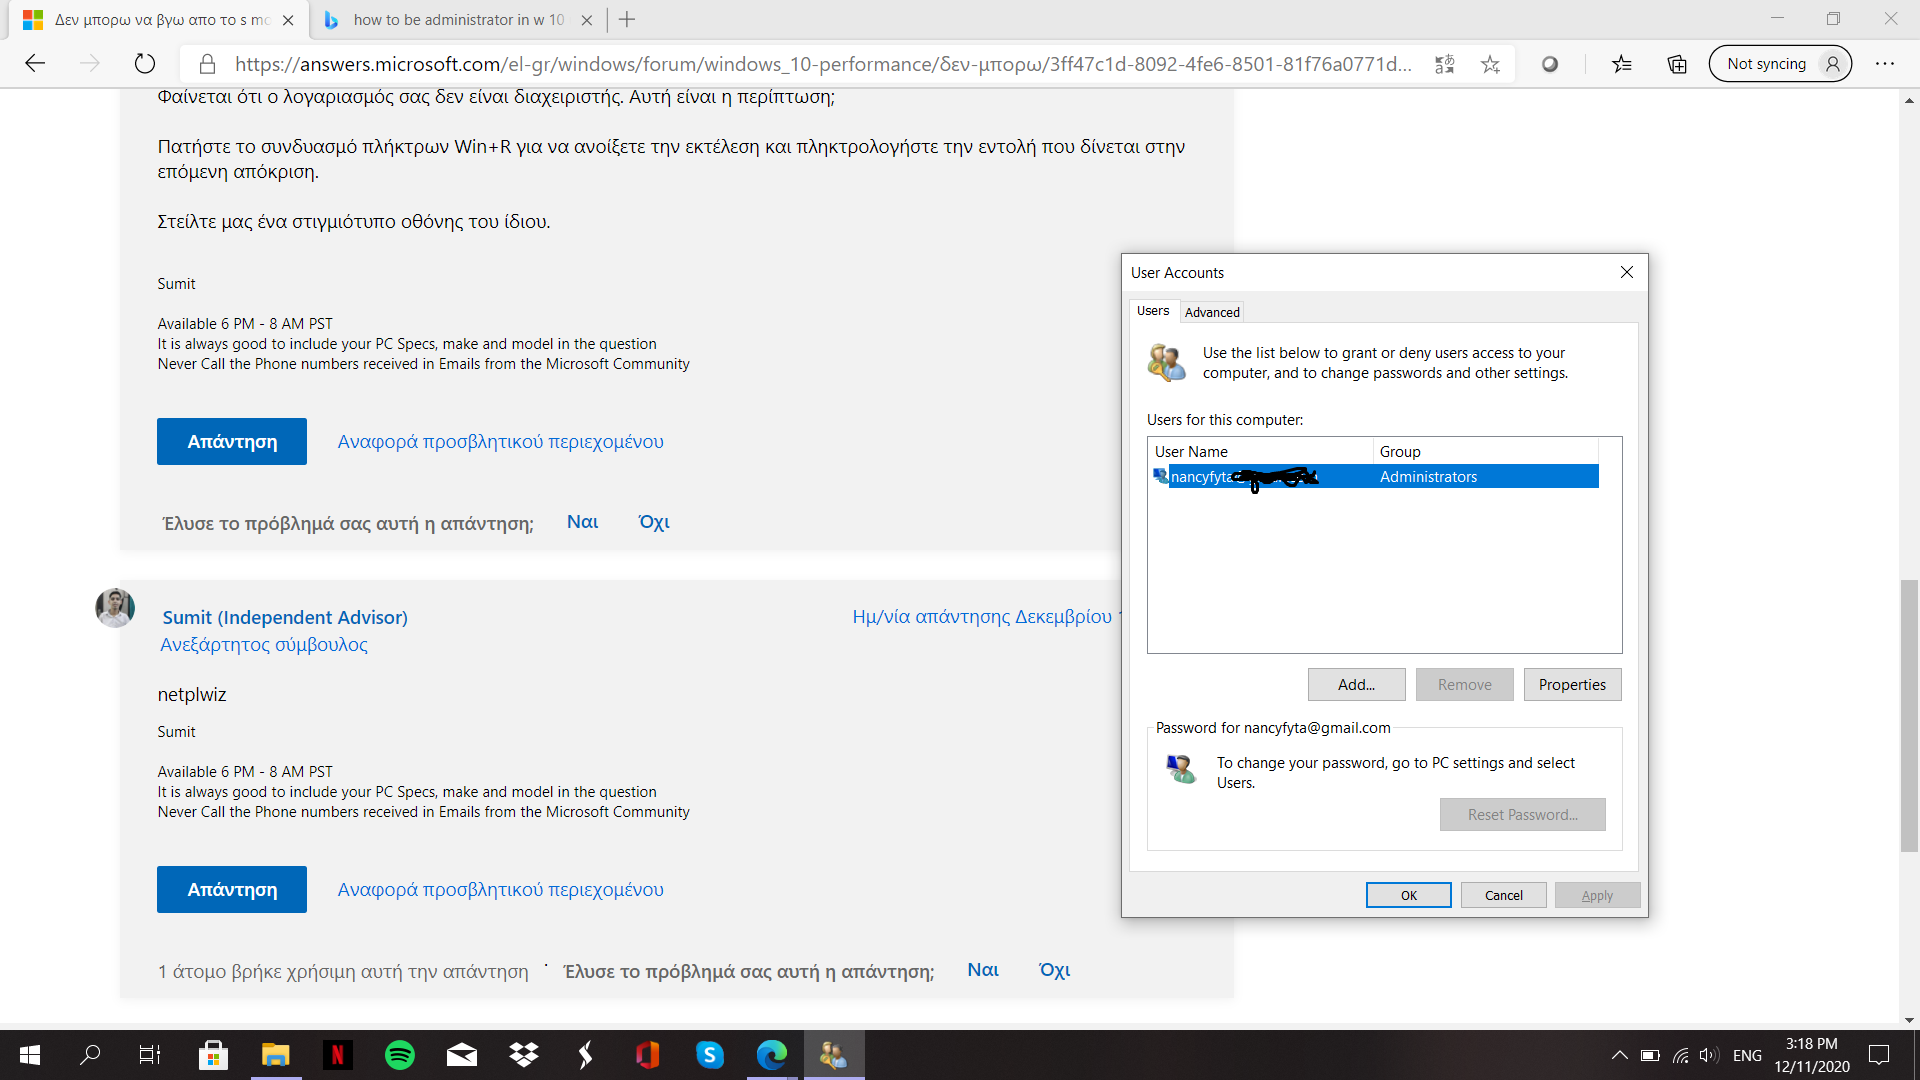Click the second Απάντηση button below netplwiz
Image resolution: width=1920 pixels, height=1080 pixels.
point(232,889)
